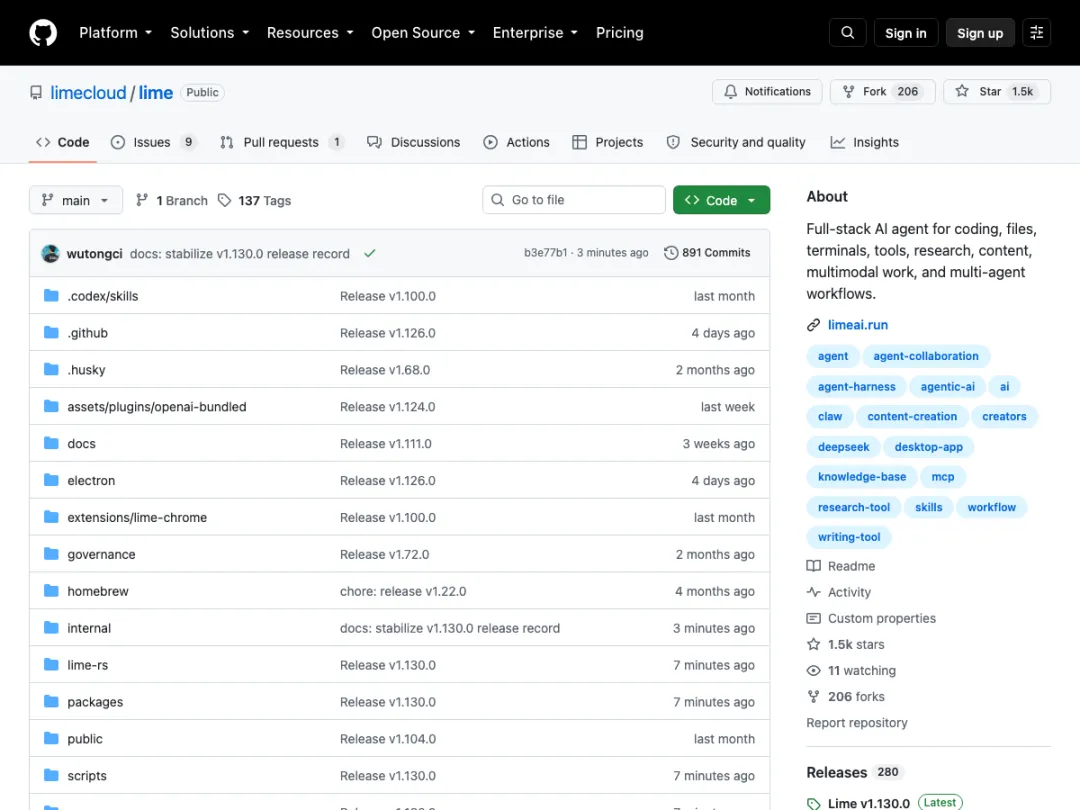Click the Sign in button

(905, 33)
